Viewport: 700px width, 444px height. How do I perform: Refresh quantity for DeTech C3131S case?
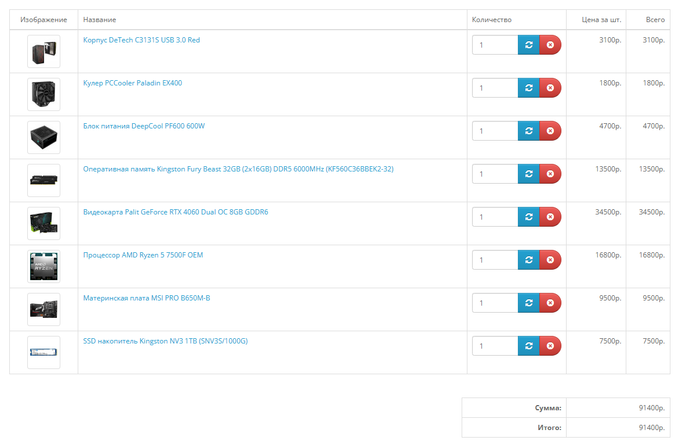pos(528,45)
